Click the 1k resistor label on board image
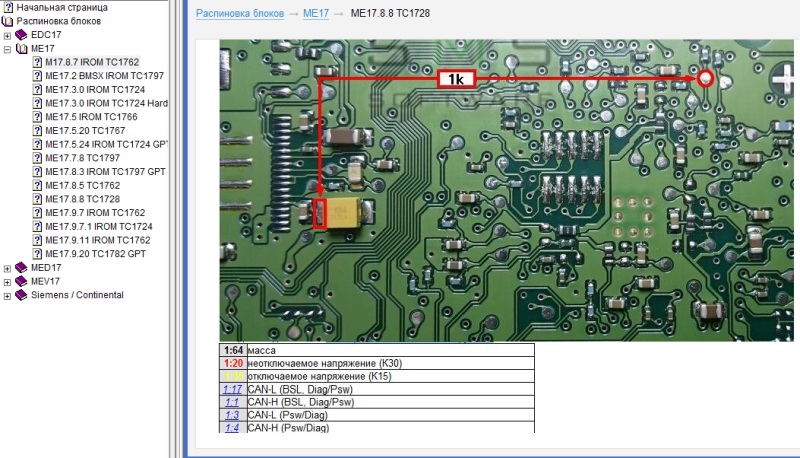This screenshot has width=800, height=458. [x=455, y=79]
